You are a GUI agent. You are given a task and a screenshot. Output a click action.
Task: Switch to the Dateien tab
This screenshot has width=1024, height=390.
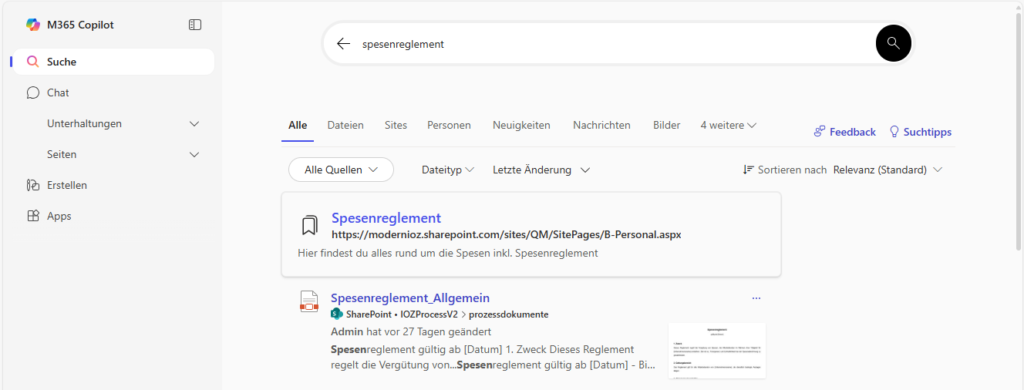pos(345,125)
